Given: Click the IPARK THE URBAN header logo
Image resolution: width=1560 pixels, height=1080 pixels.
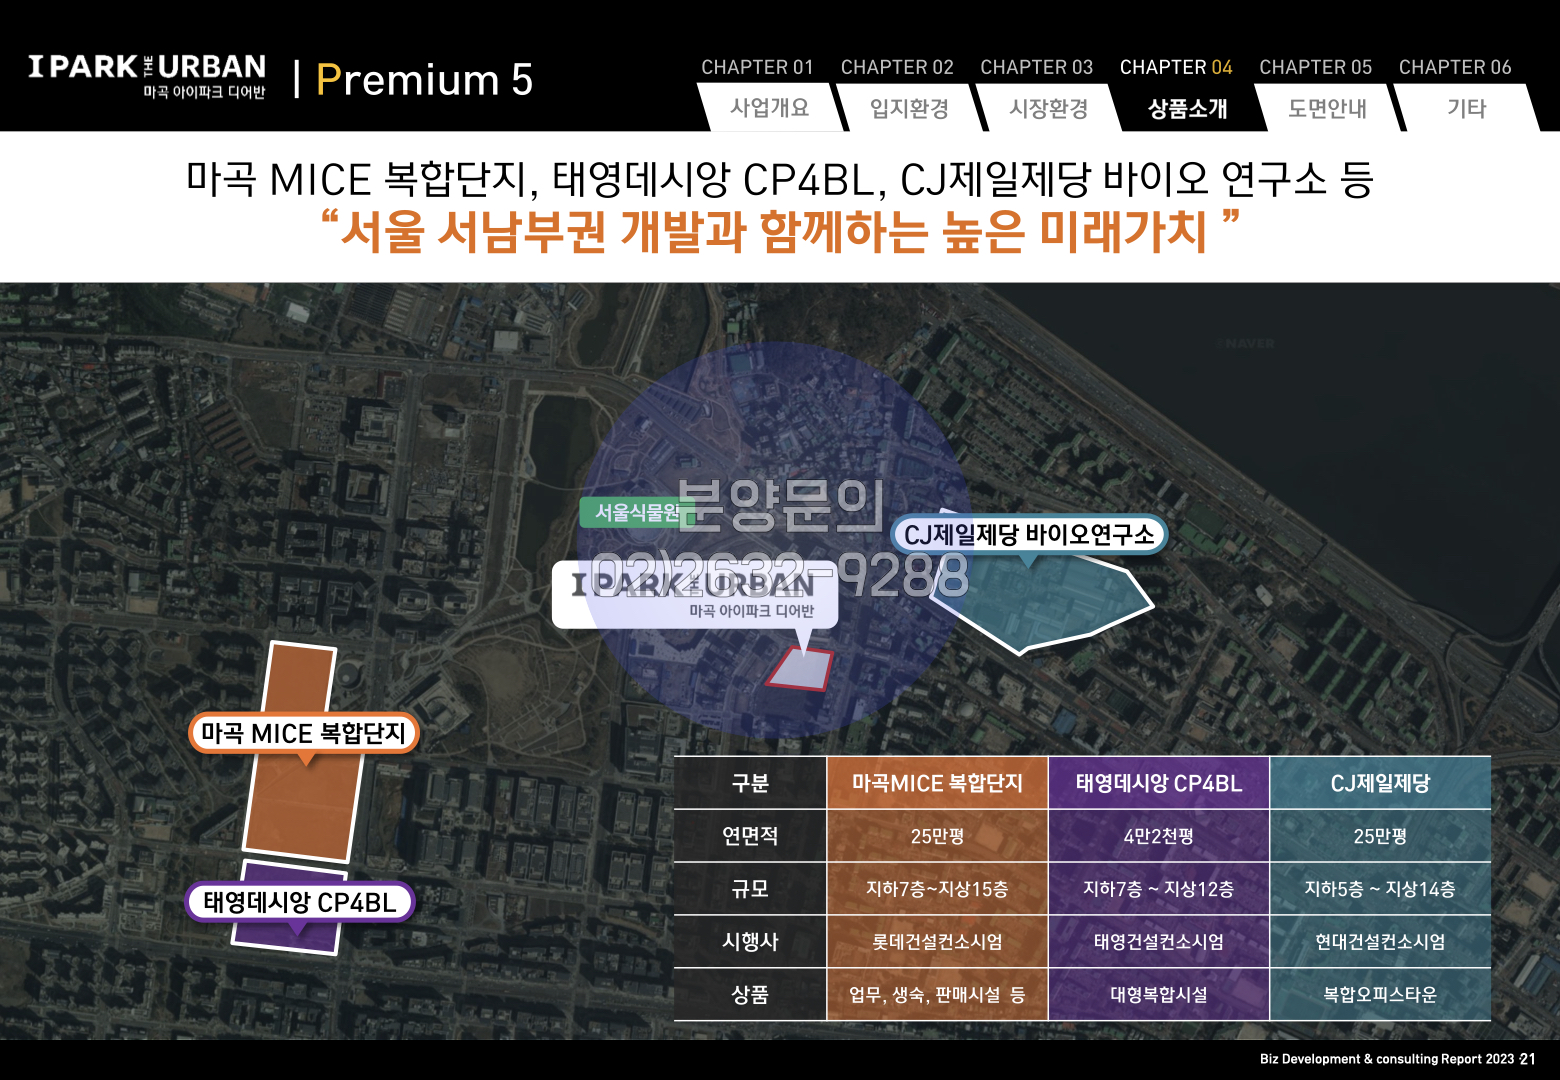Looking at the screenshot, I should tap(147, 76).
